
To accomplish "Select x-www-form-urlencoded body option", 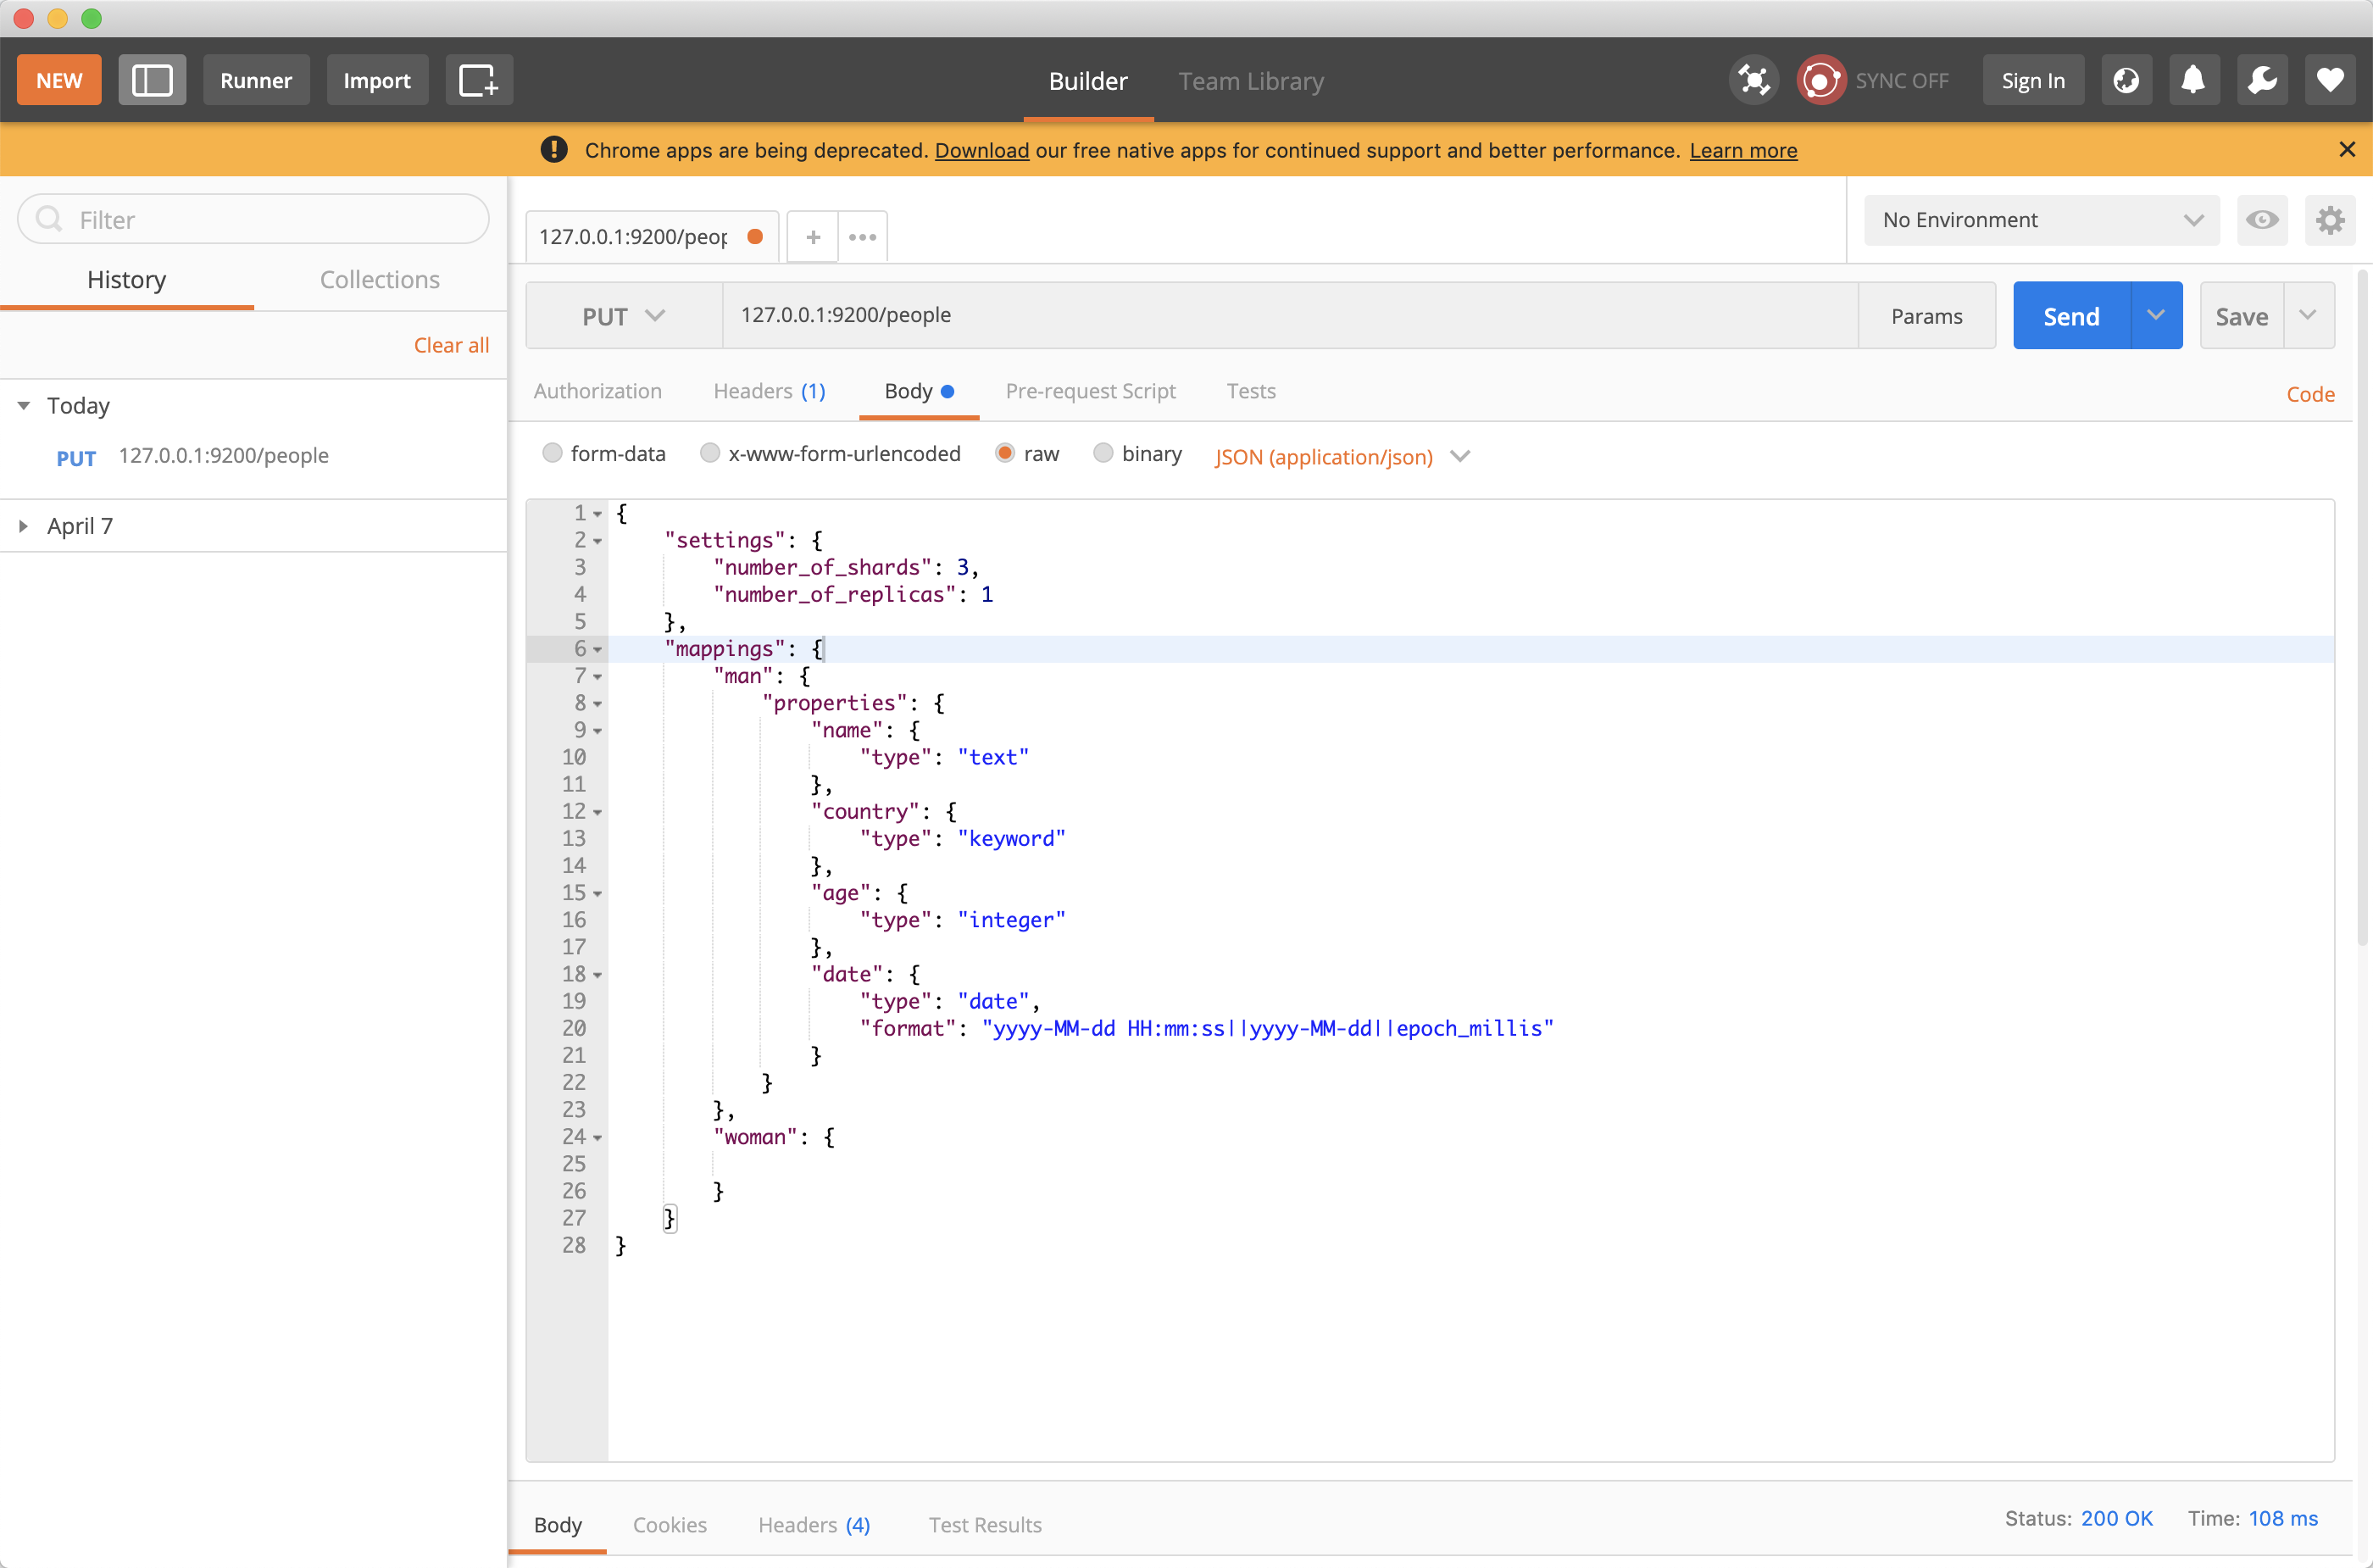I will click(x=710, y=453).
